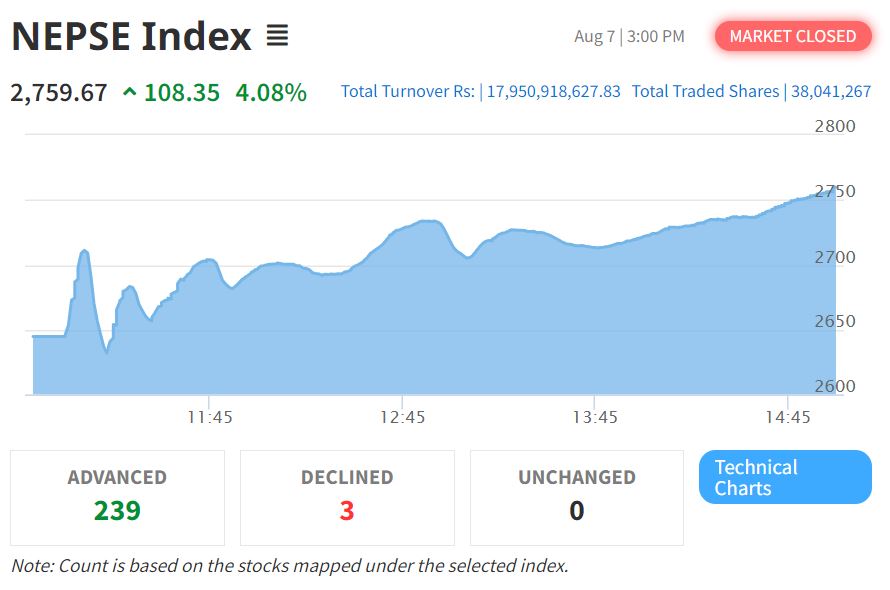
Task: Click the Aug 7 3:00 PM timestamp
Action: (x=629, y=36)
